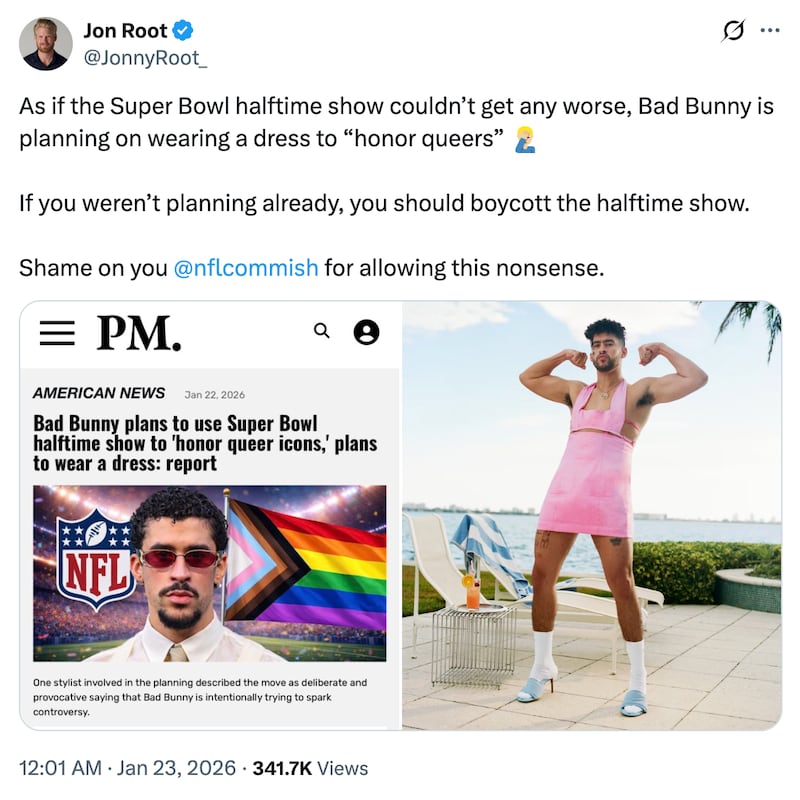Click Jon Root's profile avatar
The image size is (800, 800).
point(46,44)
